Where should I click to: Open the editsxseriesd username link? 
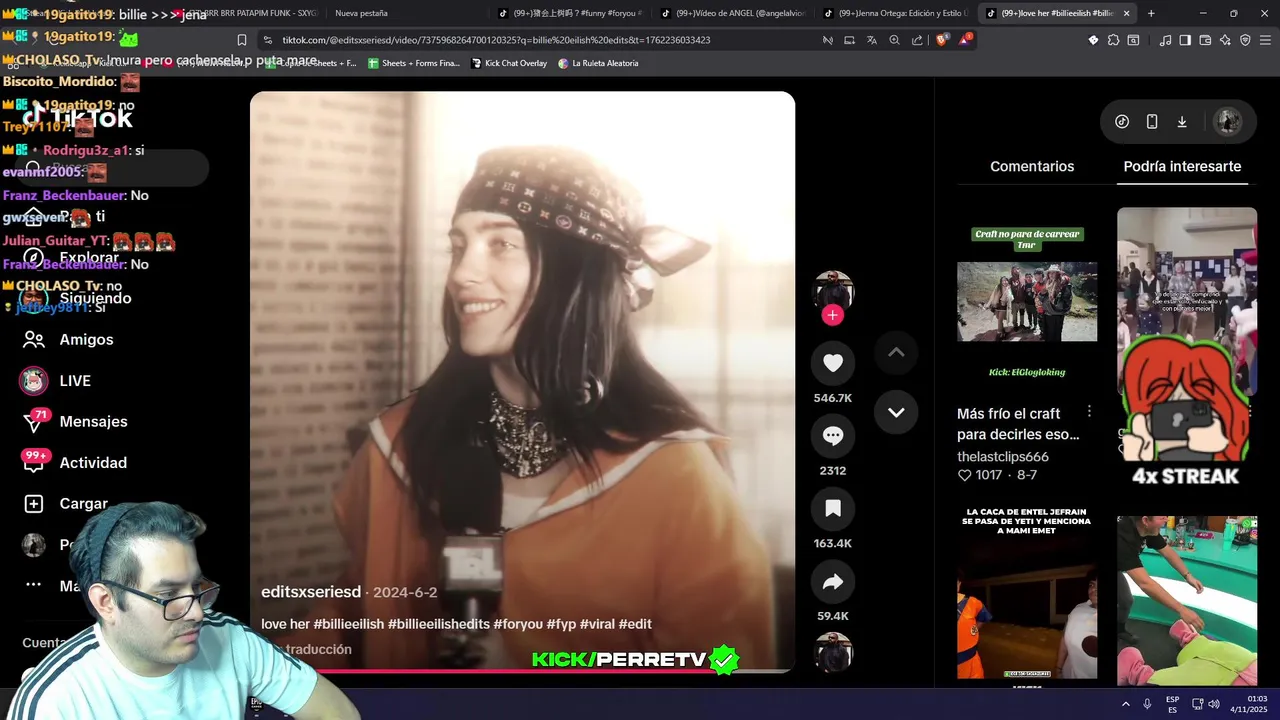(x=311, y=592)
